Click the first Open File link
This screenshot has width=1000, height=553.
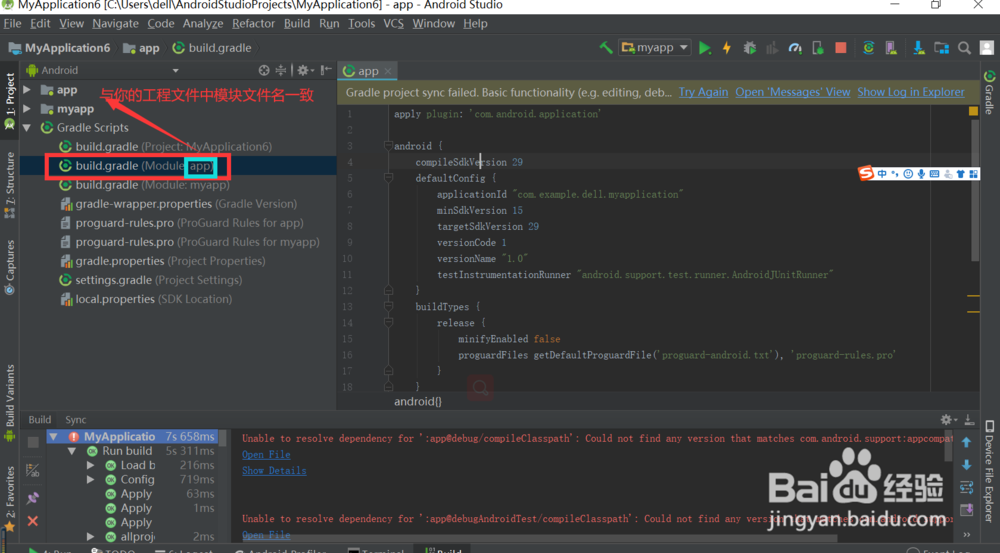pyautogui.click(x=266, y=455)
